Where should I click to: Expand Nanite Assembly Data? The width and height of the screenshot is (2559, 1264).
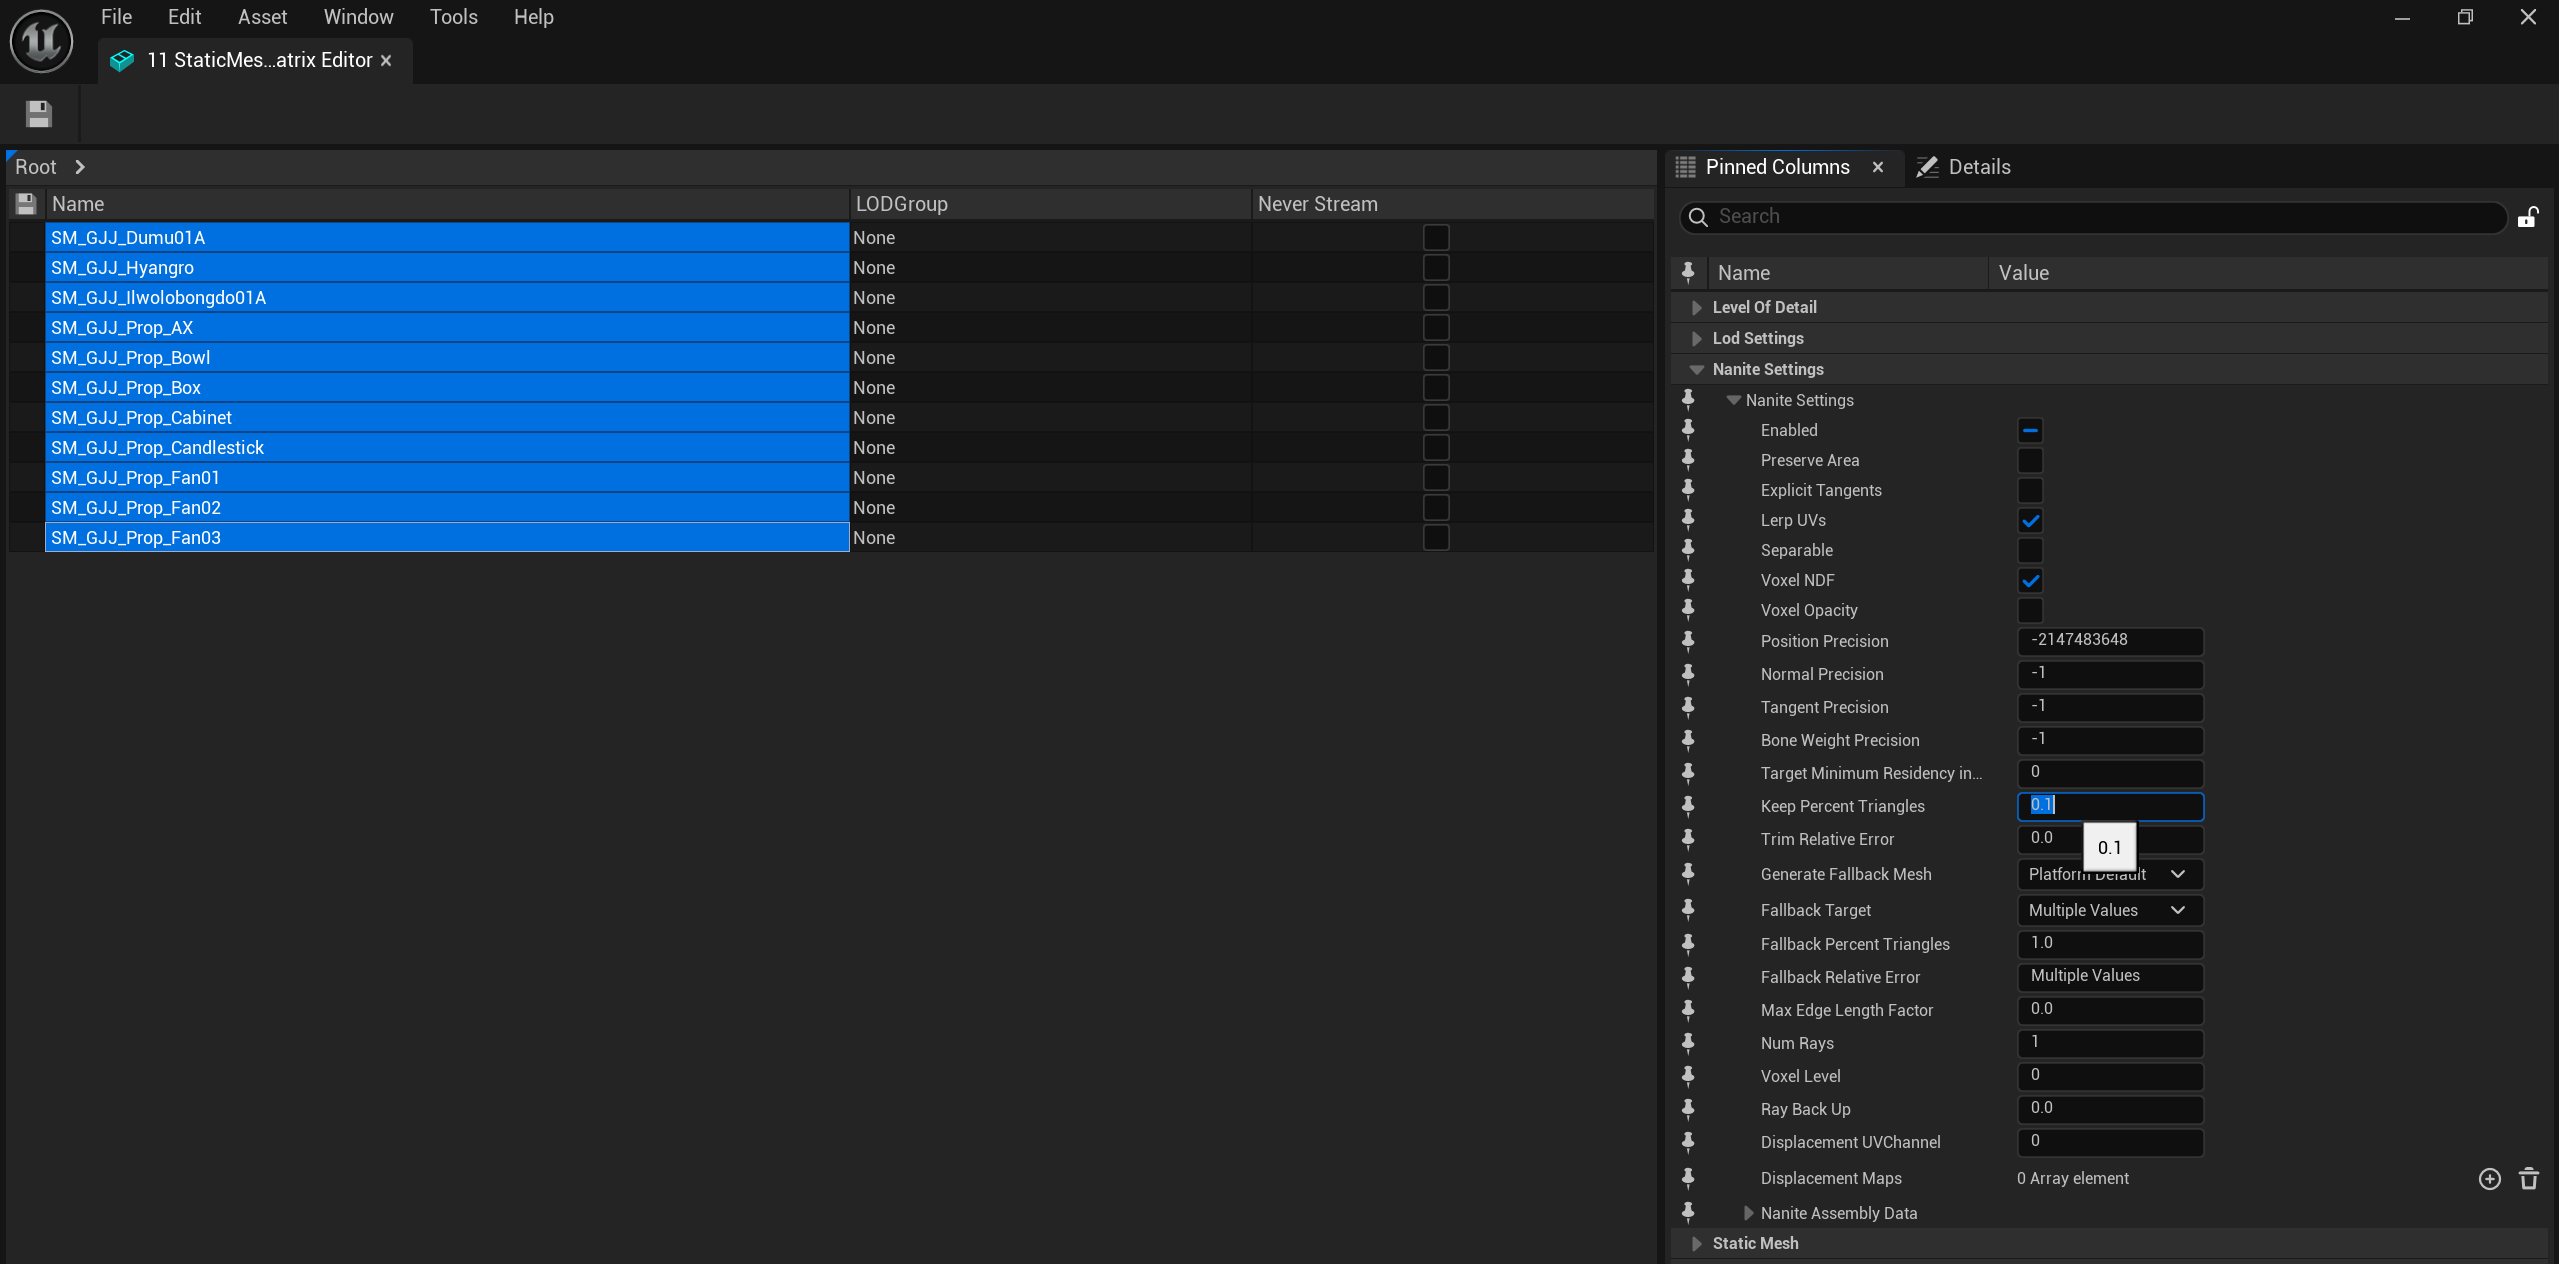[x=1748, y=1213]
